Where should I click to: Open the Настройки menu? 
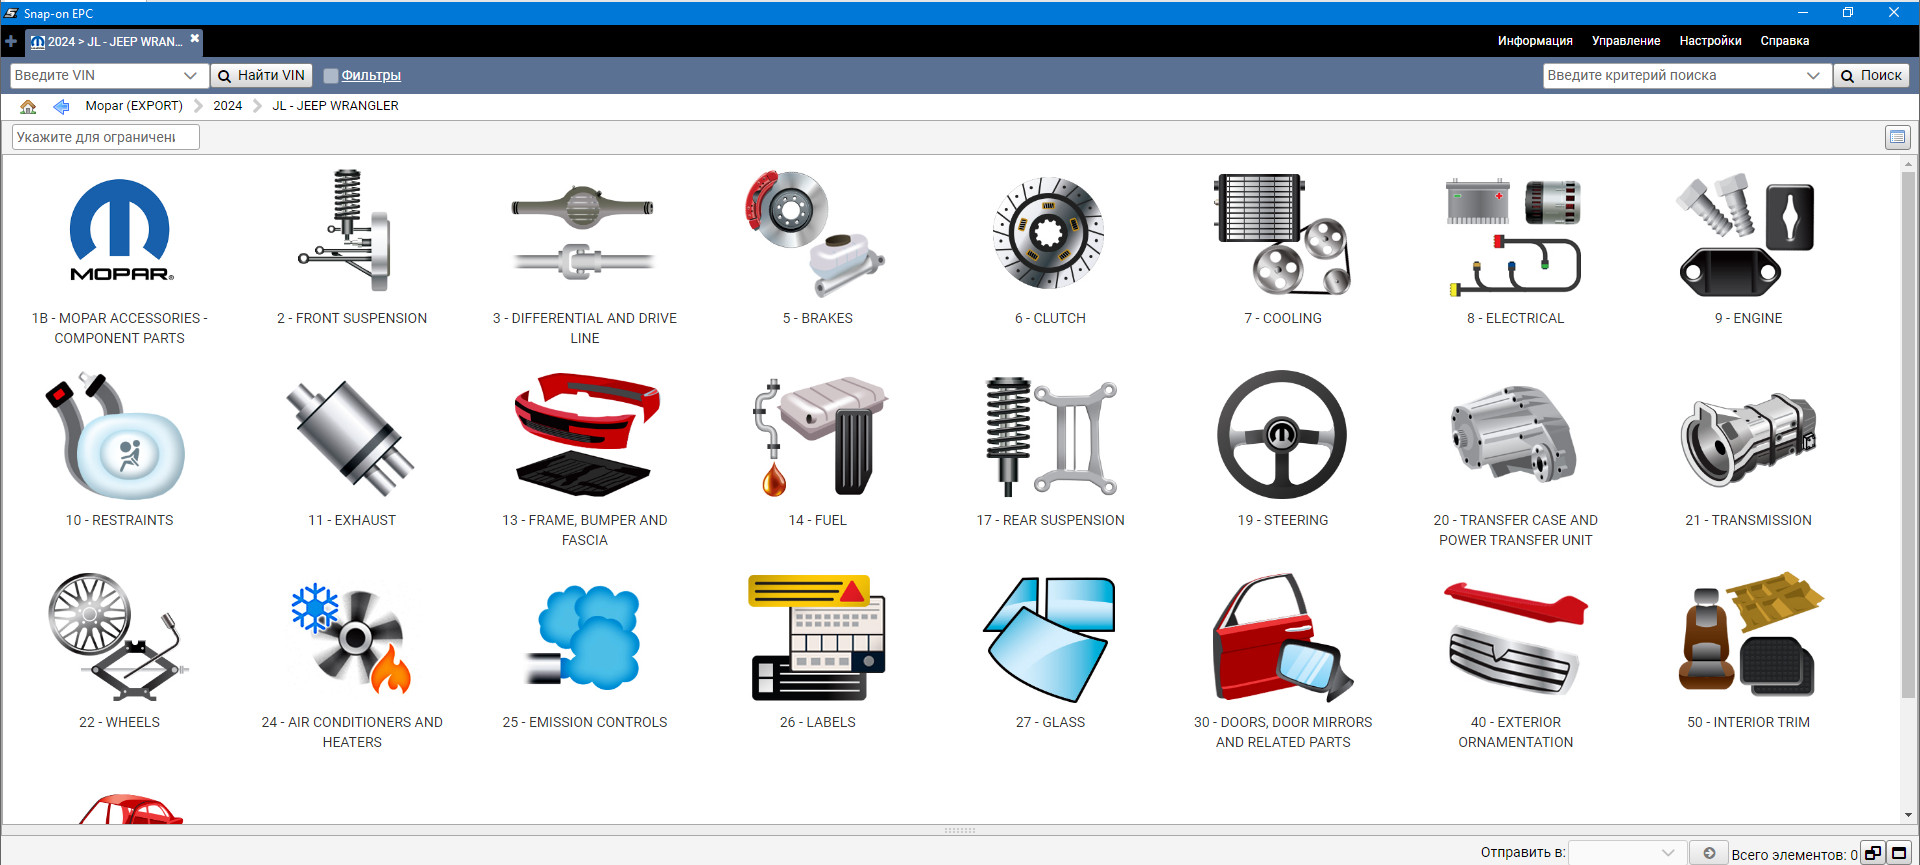(1710, 41)
